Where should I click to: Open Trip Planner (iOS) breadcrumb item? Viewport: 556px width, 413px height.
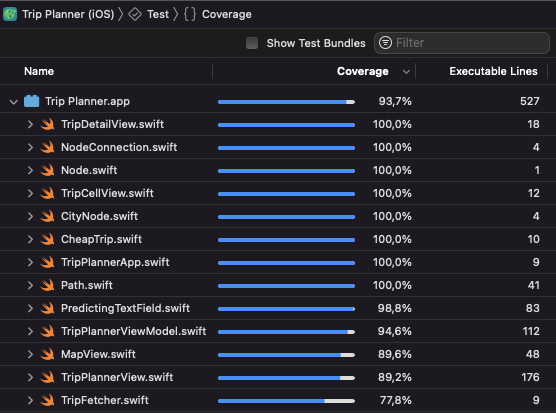coord(68,14)
